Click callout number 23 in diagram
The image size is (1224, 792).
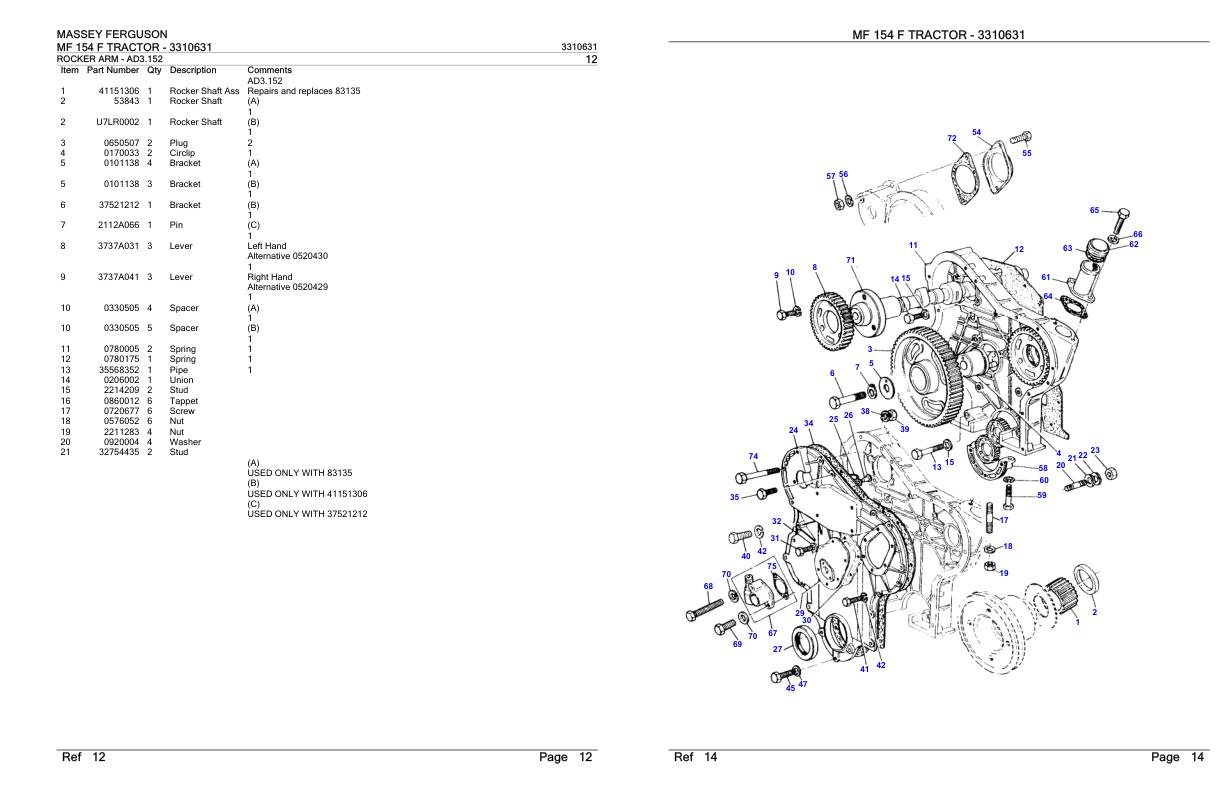point(1095,450)
